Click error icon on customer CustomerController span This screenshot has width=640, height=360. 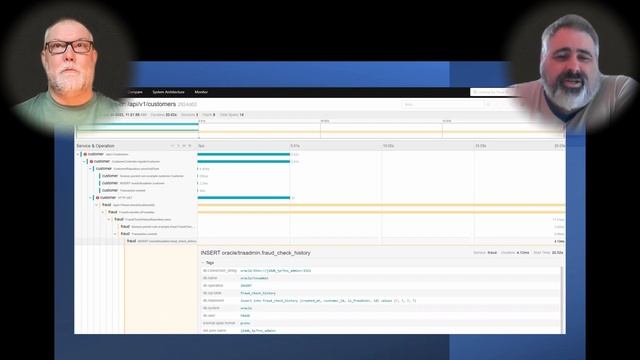[x=91, y=162]
